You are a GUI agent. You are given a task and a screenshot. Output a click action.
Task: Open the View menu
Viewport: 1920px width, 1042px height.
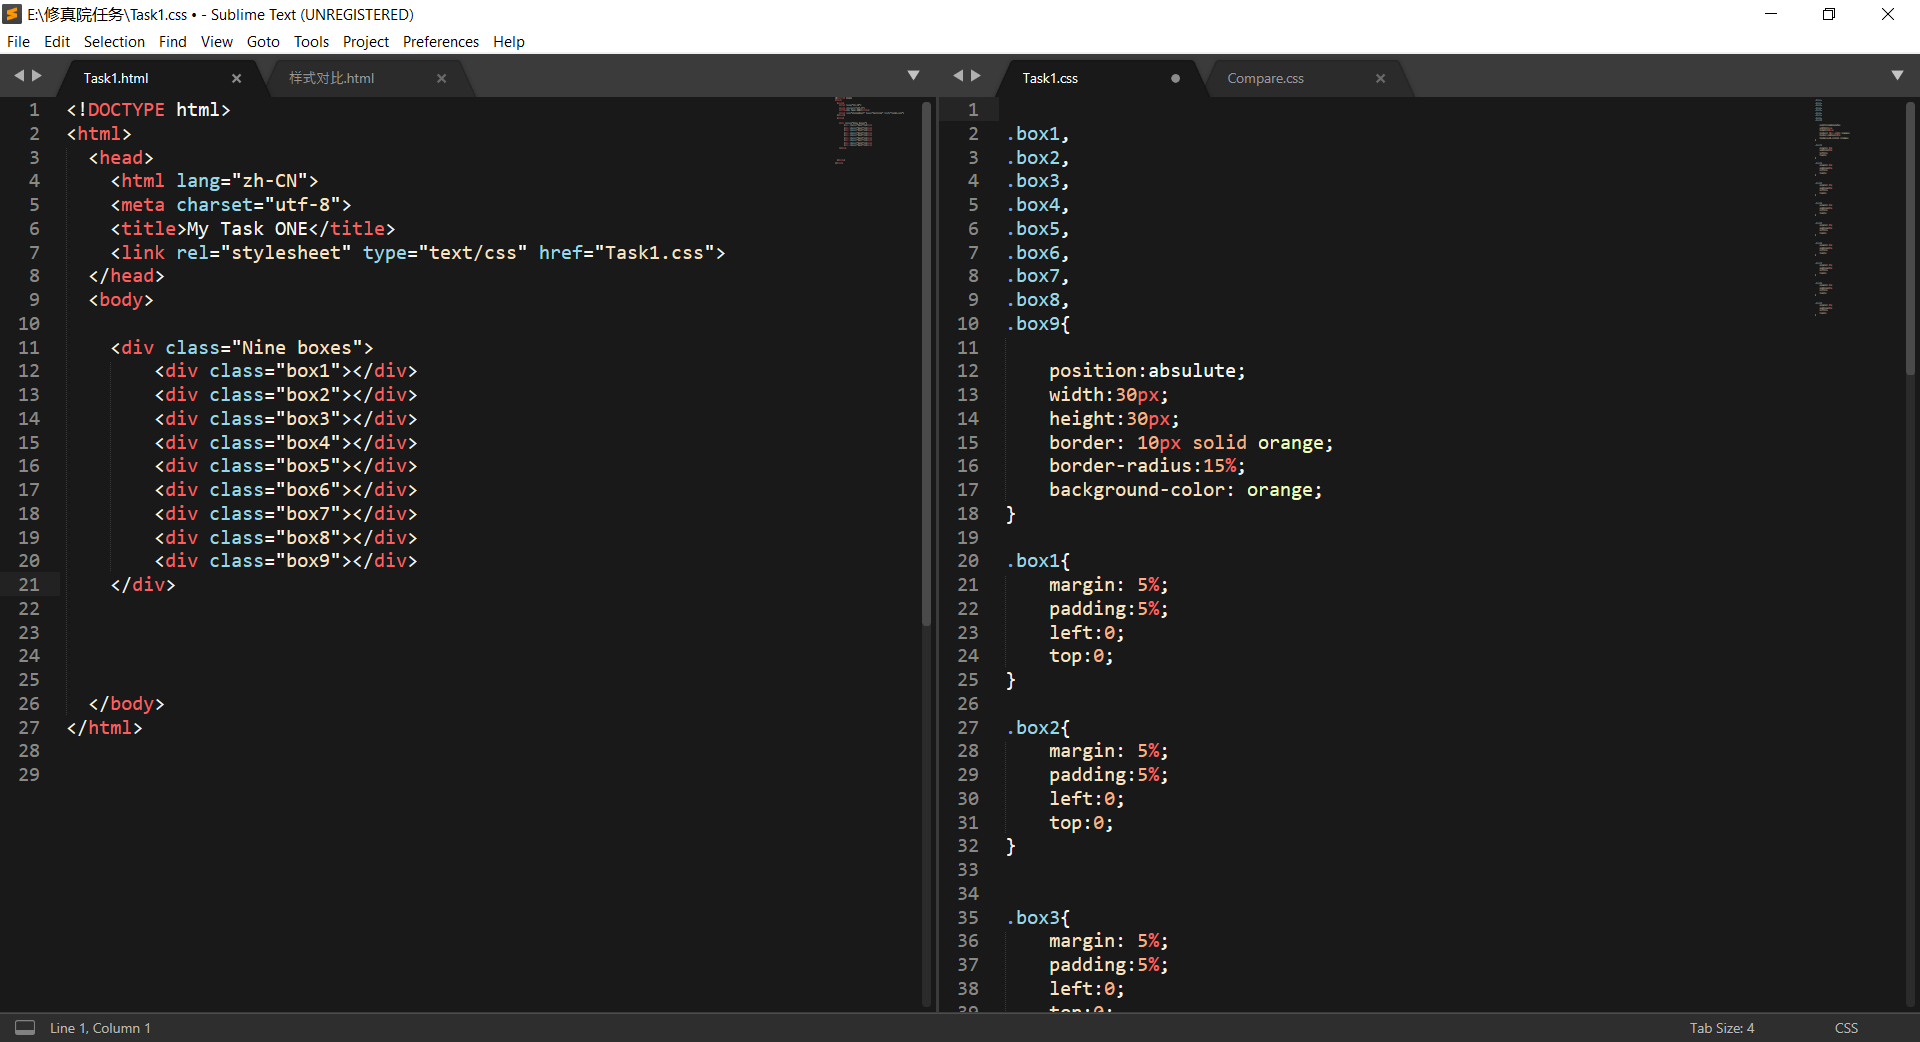pyautogui.click(x=217, y=42)
